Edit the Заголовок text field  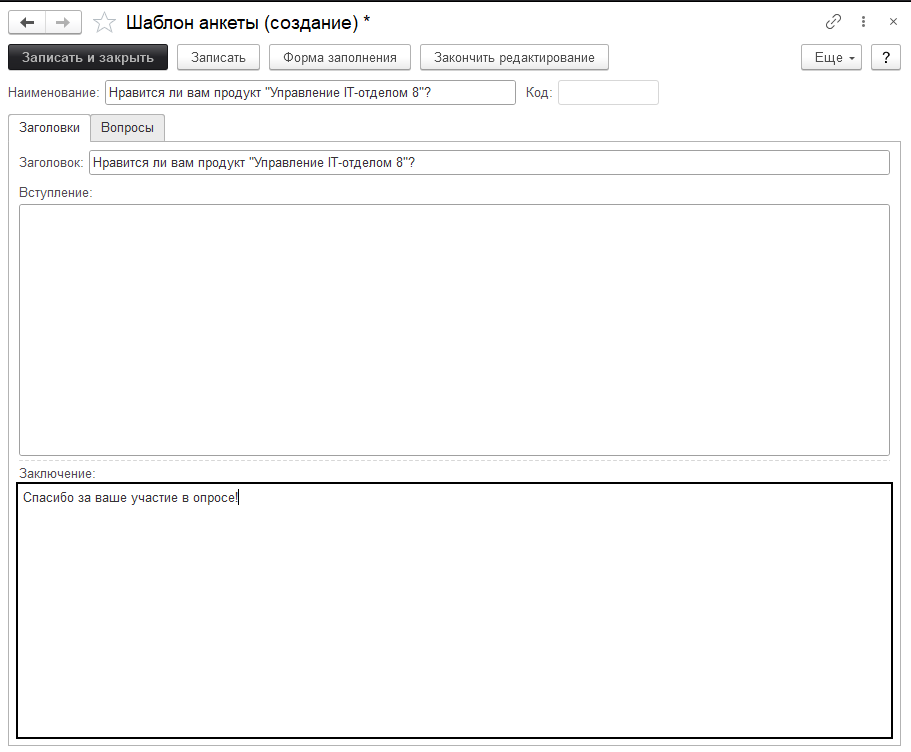(488, 162)
